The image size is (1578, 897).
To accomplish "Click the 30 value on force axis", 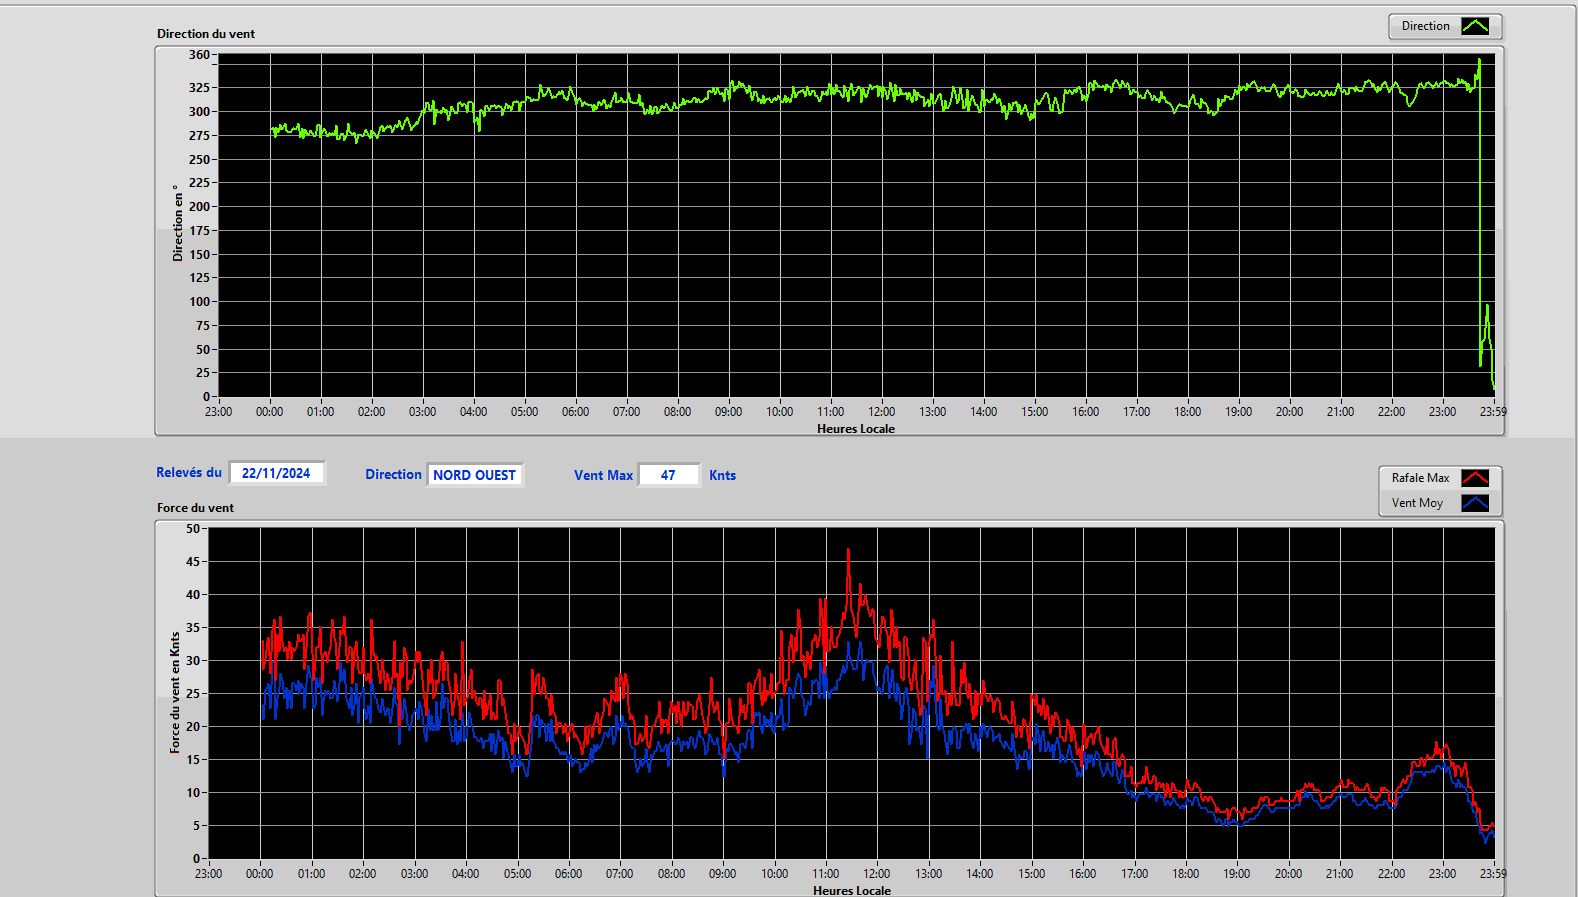I will point(193,660).
